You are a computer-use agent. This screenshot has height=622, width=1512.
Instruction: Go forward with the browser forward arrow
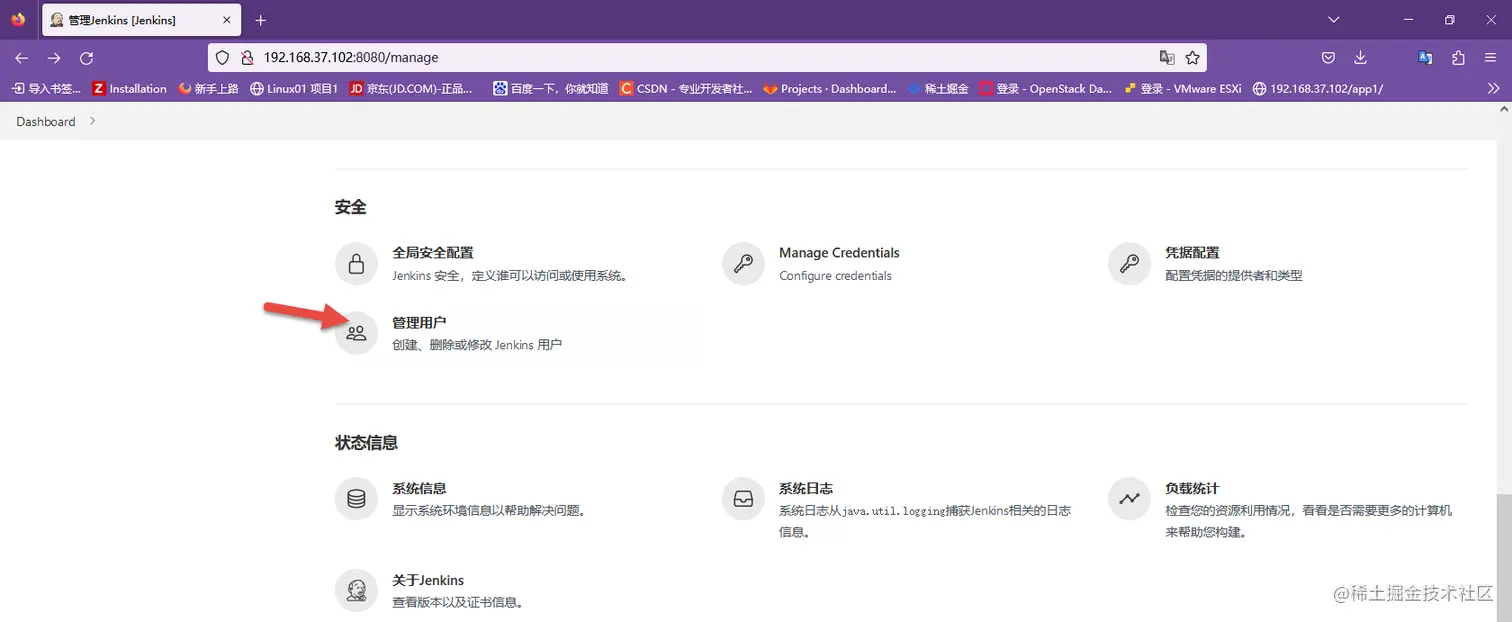pyautogui.click(x=54, y=58)
